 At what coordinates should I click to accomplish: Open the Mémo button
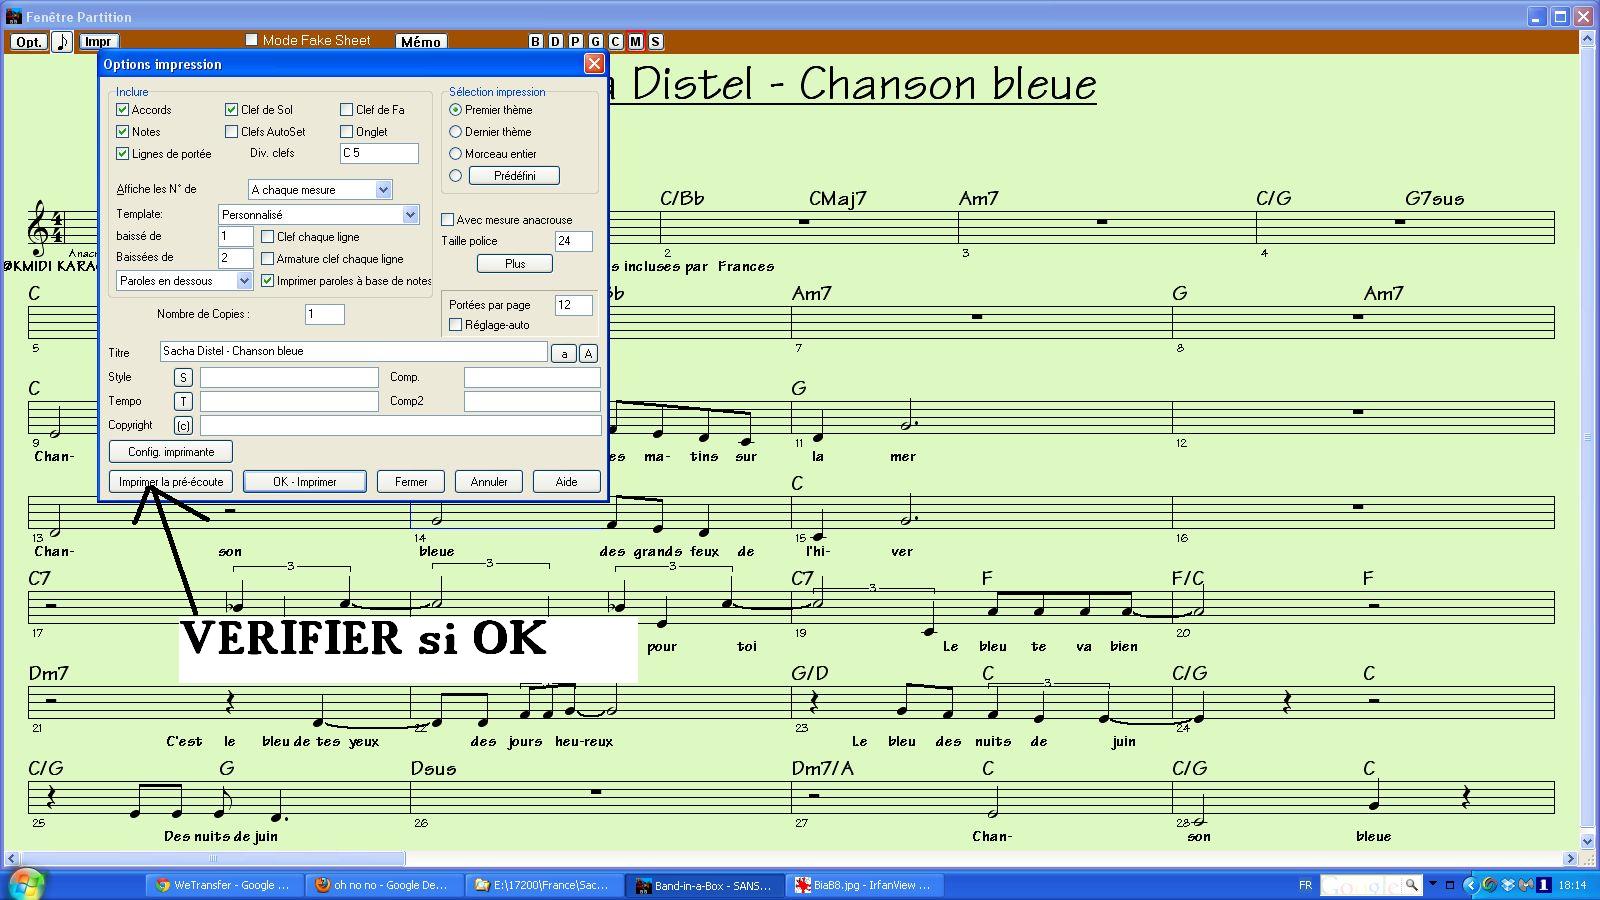pyautogui.click(x=420, y=41)
